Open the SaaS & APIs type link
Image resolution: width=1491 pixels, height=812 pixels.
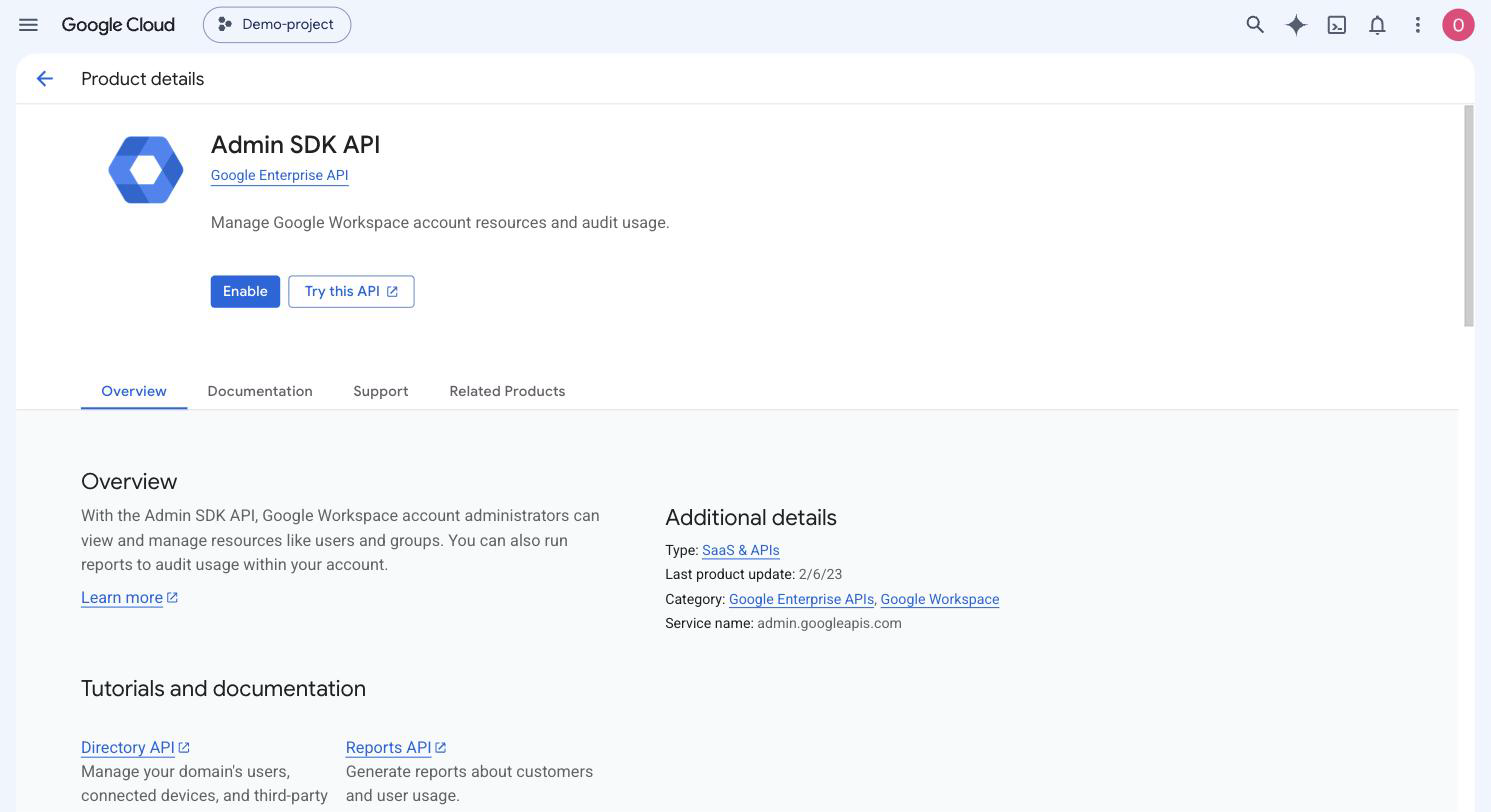tap(740, 550)
